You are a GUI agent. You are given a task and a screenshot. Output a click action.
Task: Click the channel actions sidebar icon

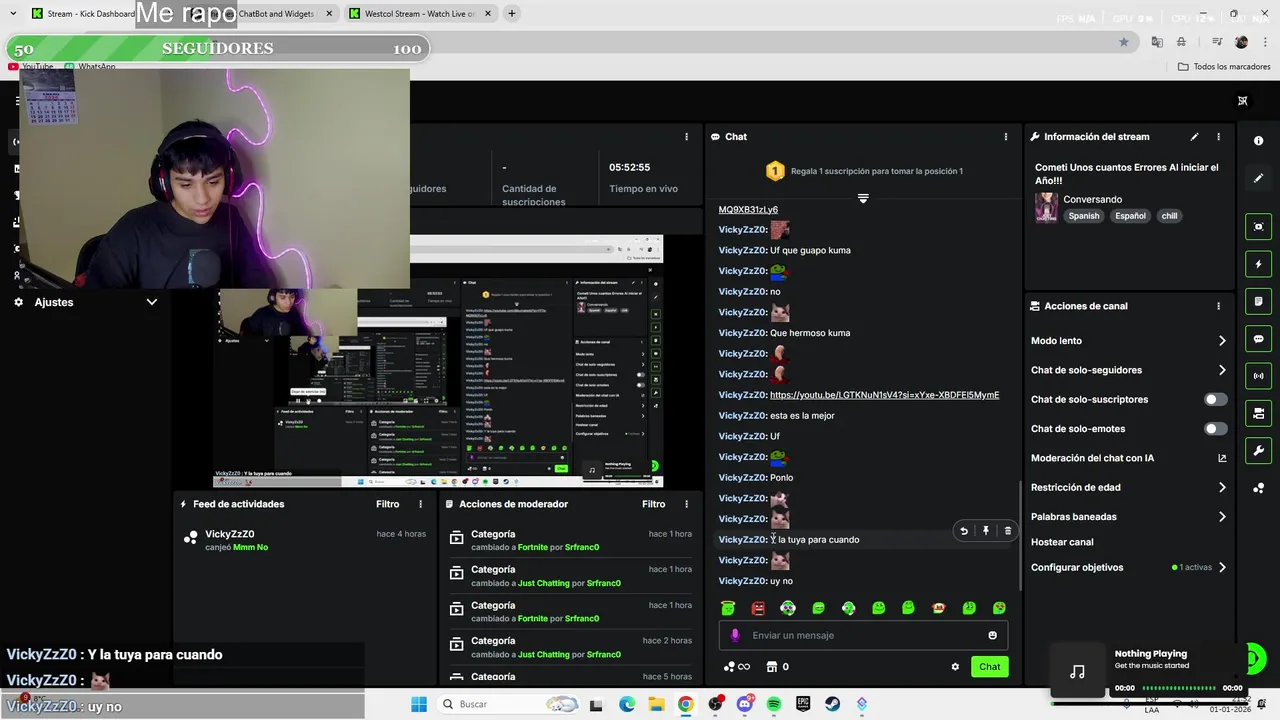1258,413
